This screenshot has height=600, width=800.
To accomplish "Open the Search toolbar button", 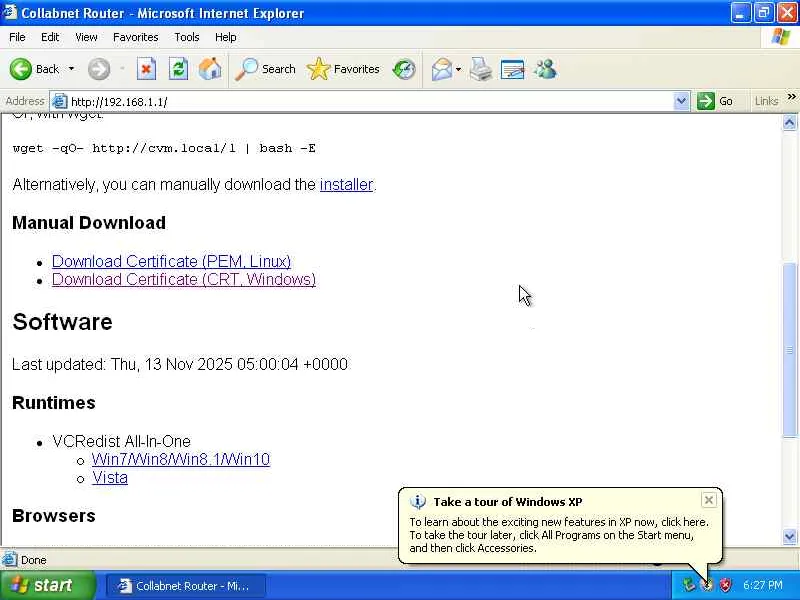I will [265, 69].
